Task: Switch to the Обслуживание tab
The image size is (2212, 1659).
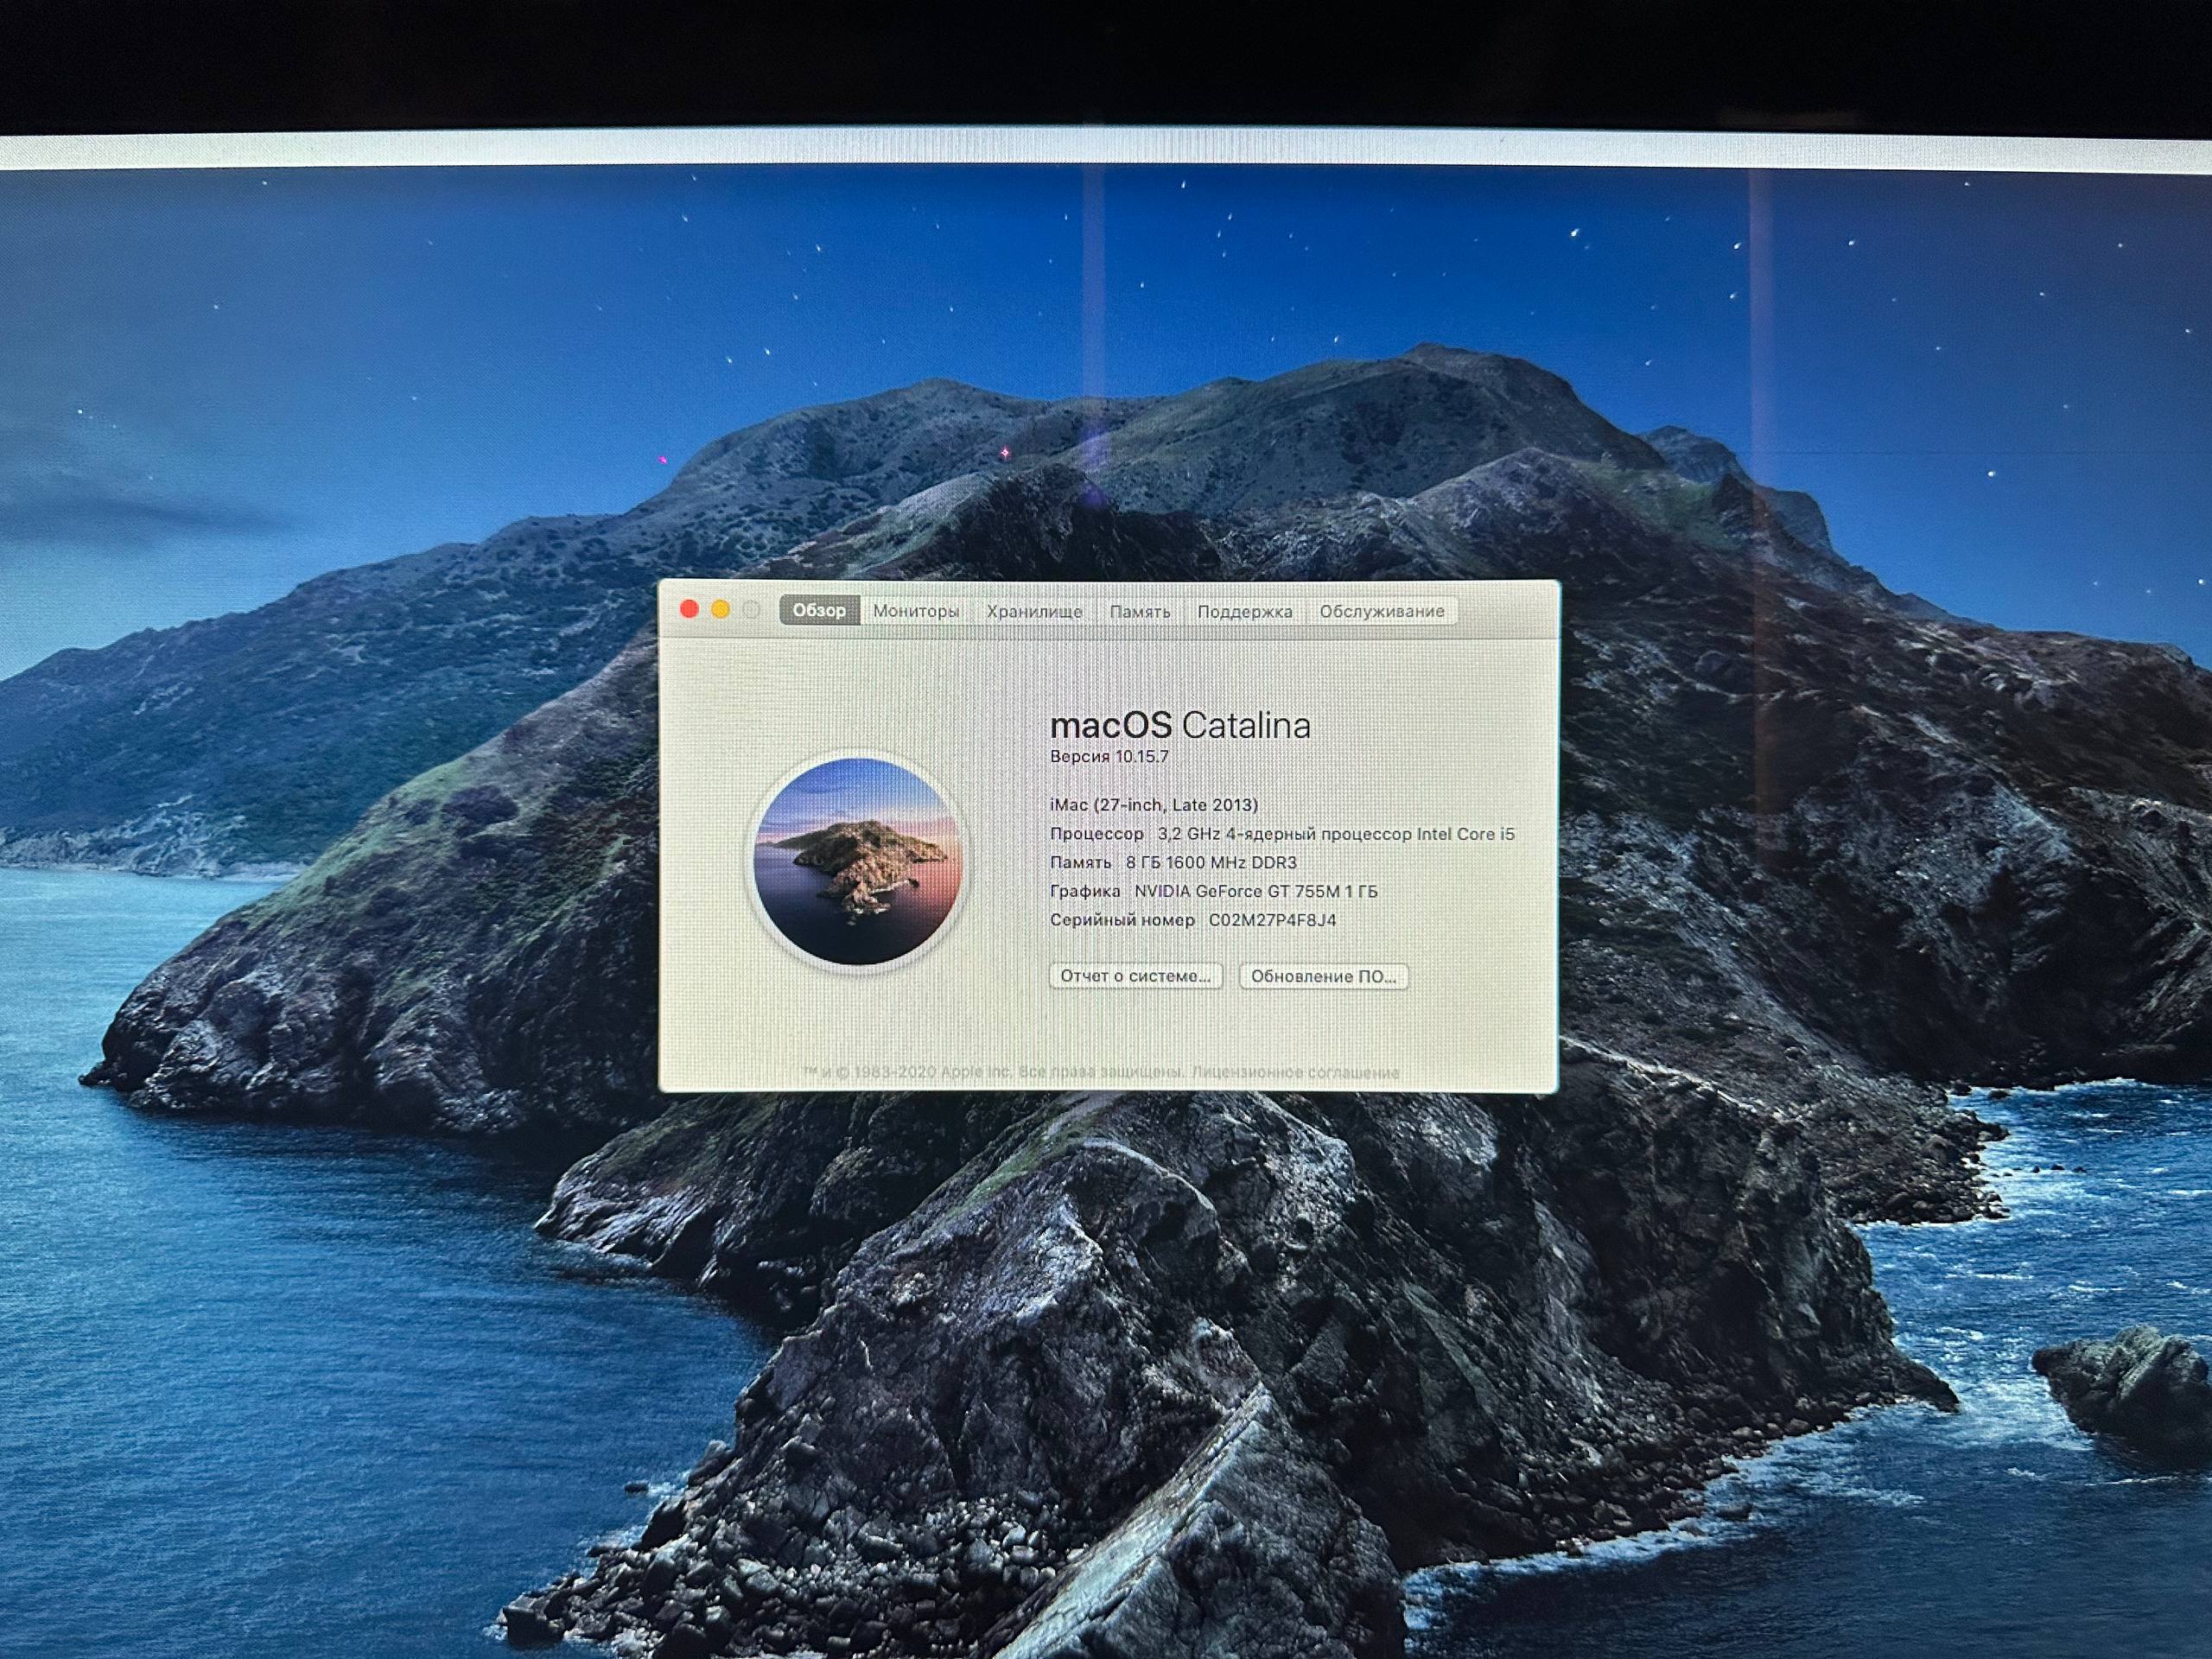Action: tap(1381, 610)
